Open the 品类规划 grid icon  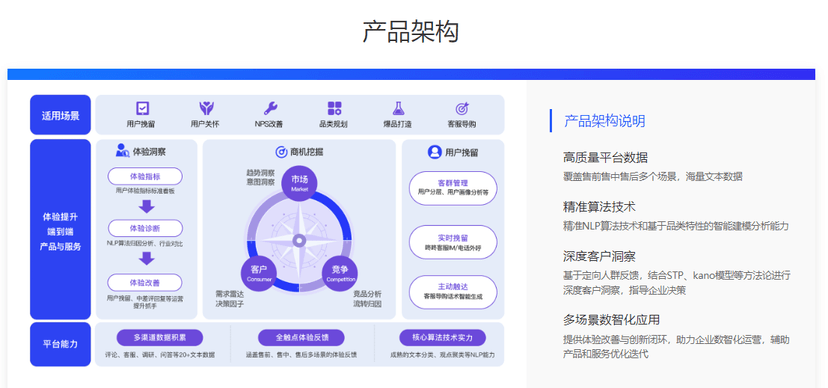[335, 108]
